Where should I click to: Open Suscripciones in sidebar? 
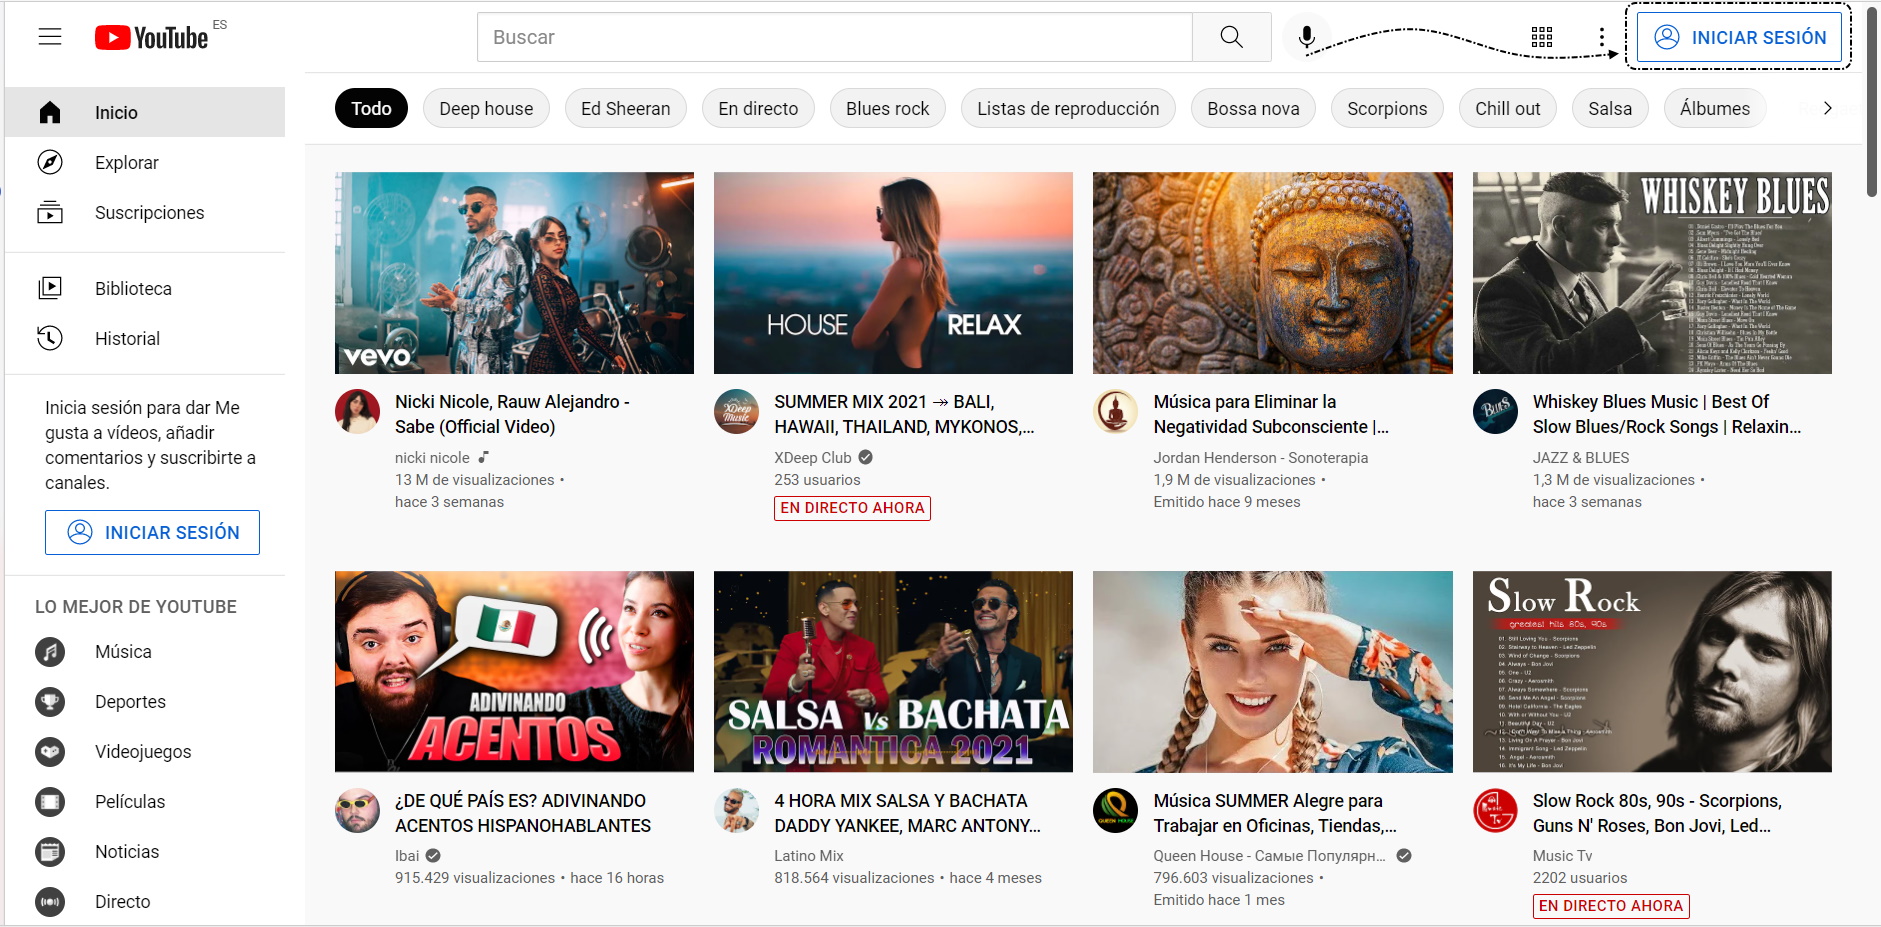point(145,212)
